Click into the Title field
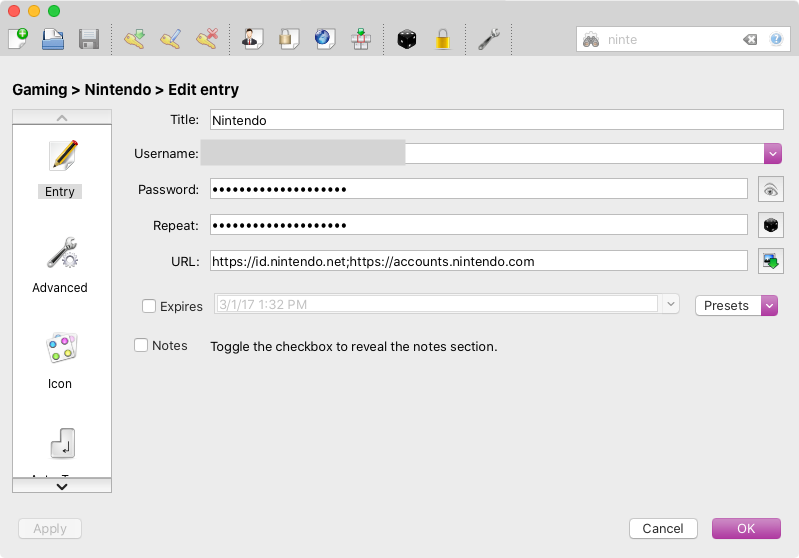The height and width of the screenshot is (558, 799). (496, 120)
